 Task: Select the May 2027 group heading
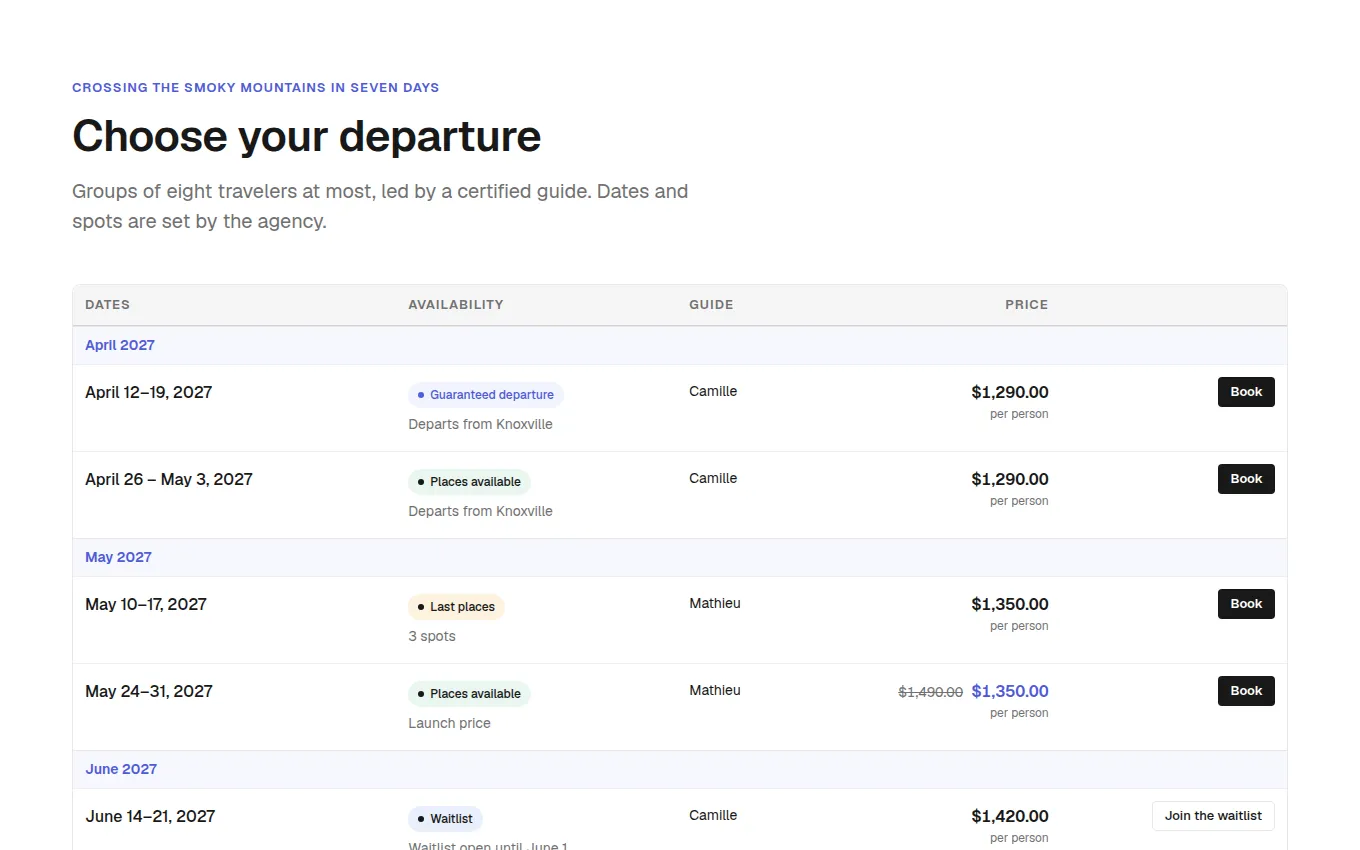[118, 557]
